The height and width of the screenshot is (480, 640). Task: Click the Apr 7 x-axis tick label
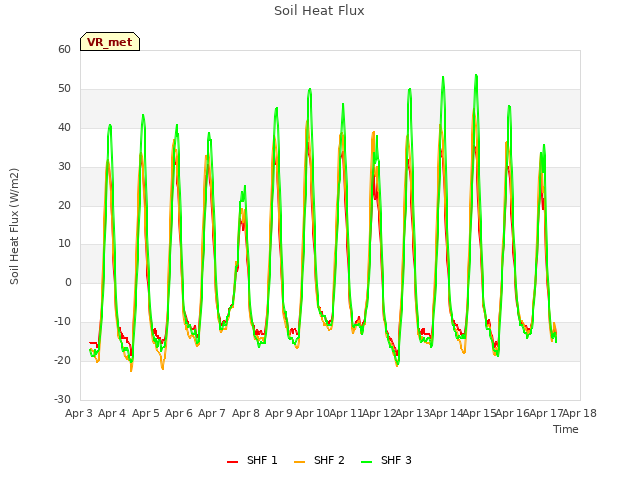pos(212,413)
